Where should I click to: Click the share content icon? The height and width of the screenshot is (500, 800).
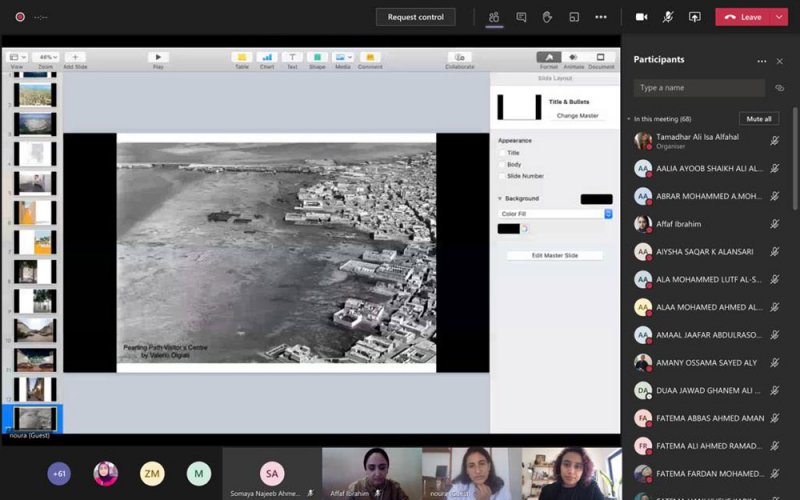(694, 17)
